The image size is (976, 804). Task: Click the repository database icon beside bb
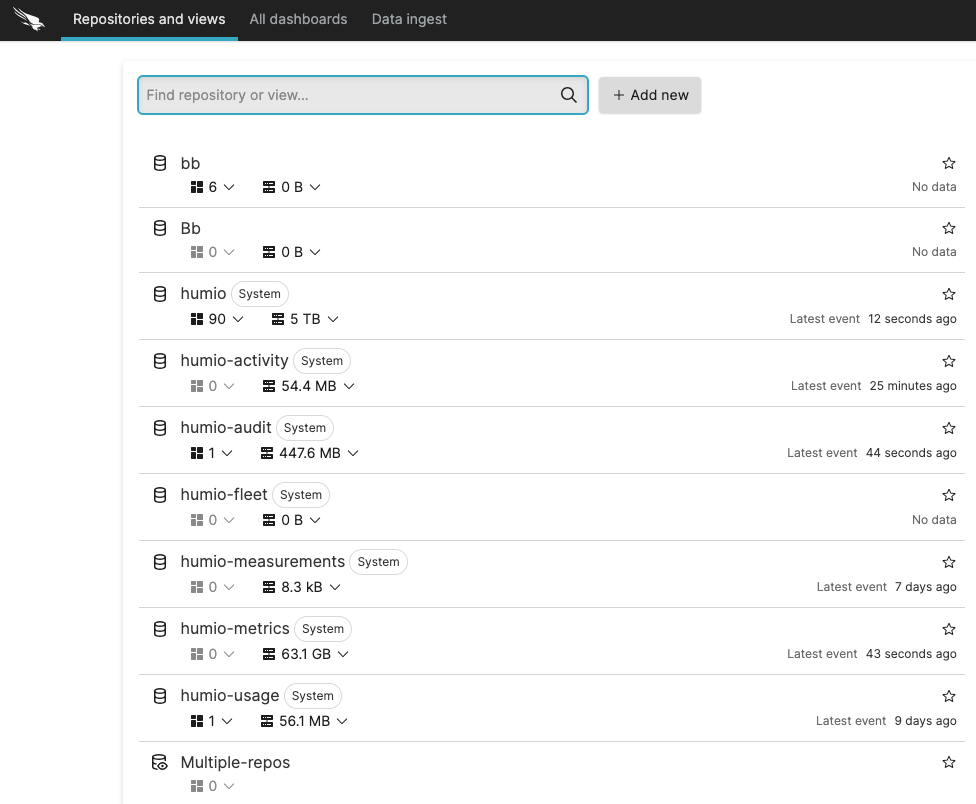pos(160,162)
